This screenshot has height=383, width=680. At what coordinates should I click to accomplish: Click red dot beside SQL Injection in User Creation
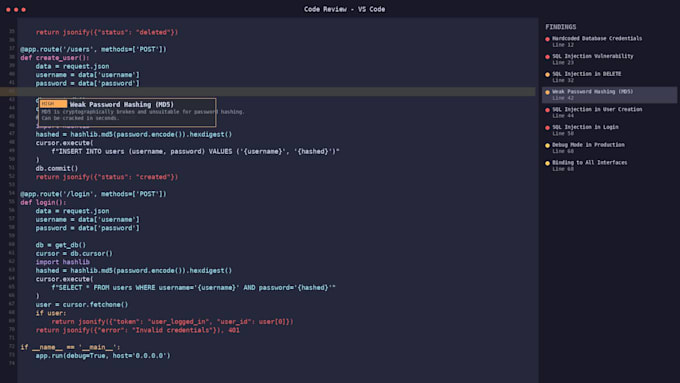click(x=547, y=110)
